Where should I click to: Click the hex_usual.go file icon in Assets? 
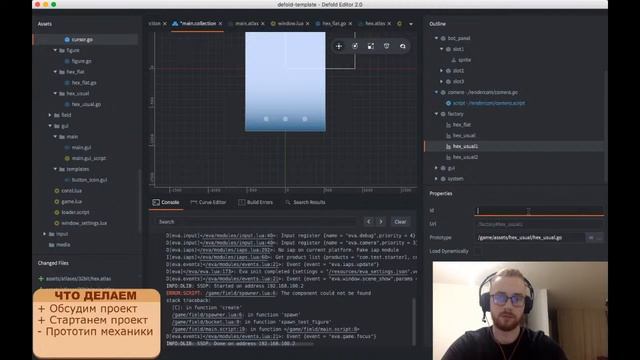(67, 104)
